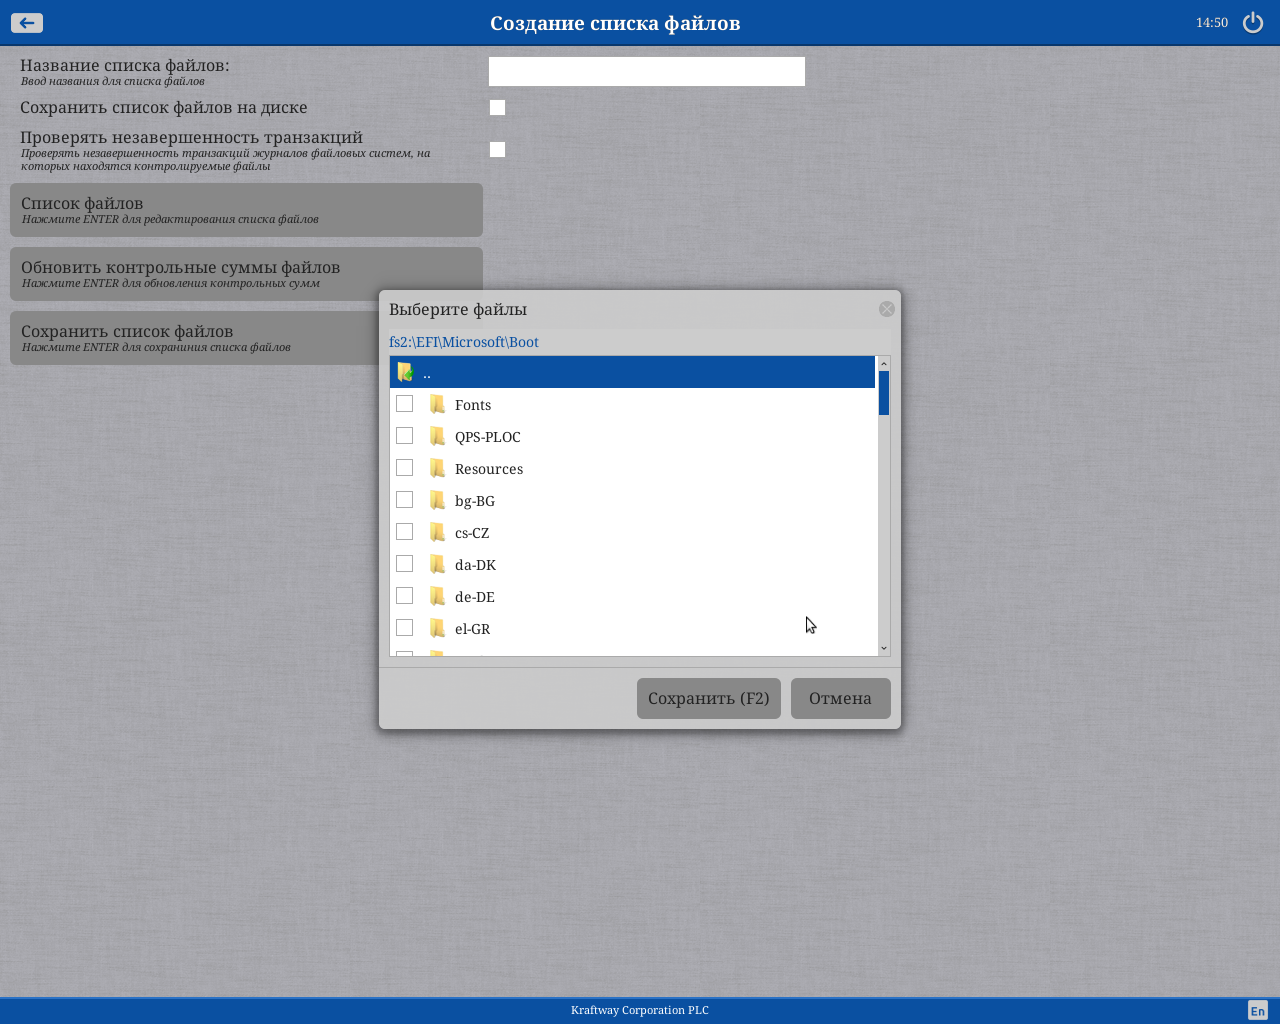Click the bg-BG folder icon
Screen dimensions: 1280x1024
(437, 500)
